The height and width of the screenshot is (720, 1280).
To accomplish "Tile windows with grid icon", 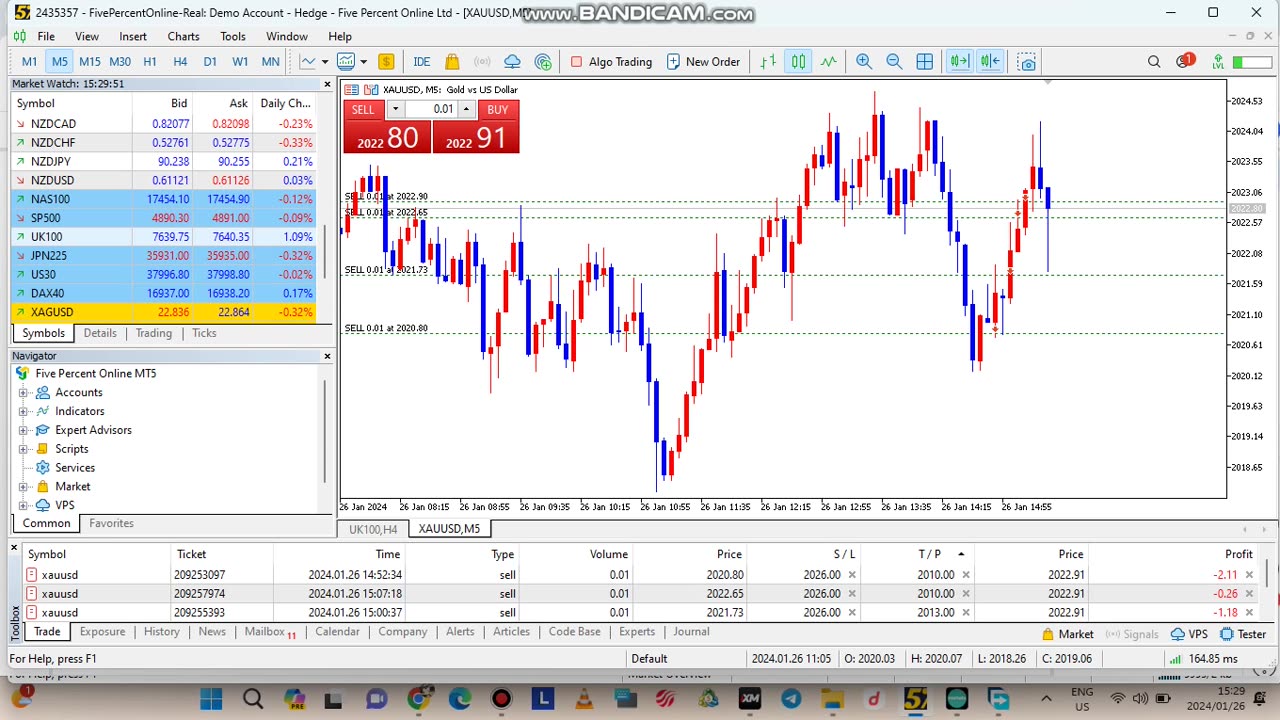I will point(925,62).
